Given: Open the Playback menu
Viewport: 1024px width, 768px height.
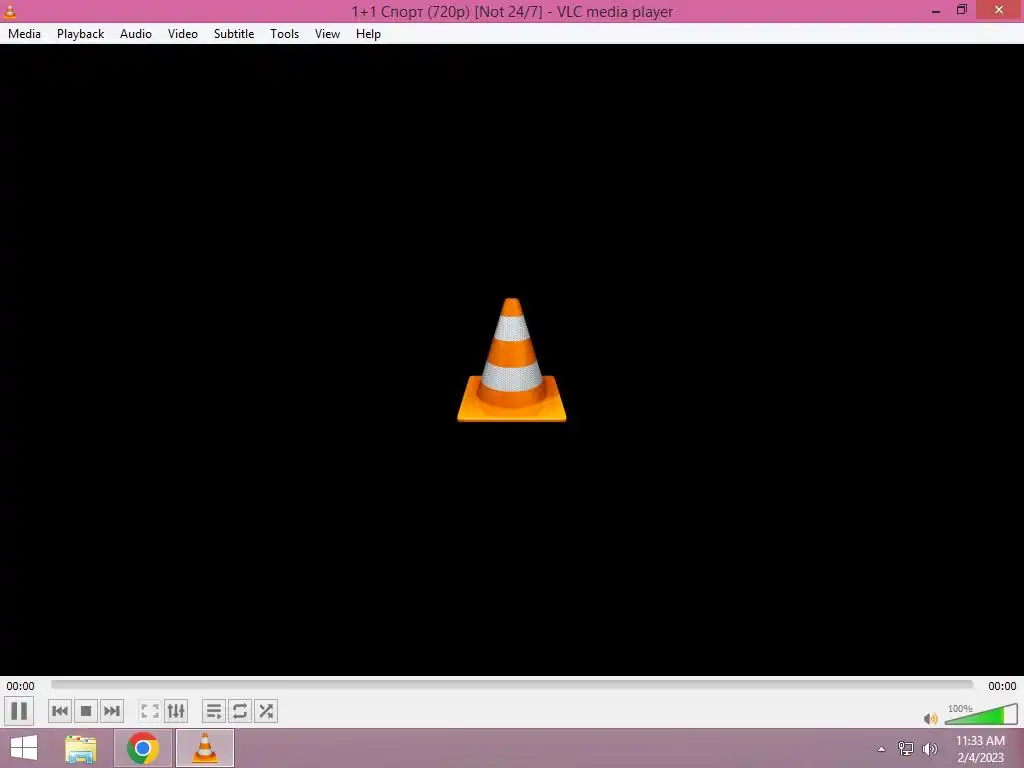Looking at the screenshot, I should coord(80,34).
